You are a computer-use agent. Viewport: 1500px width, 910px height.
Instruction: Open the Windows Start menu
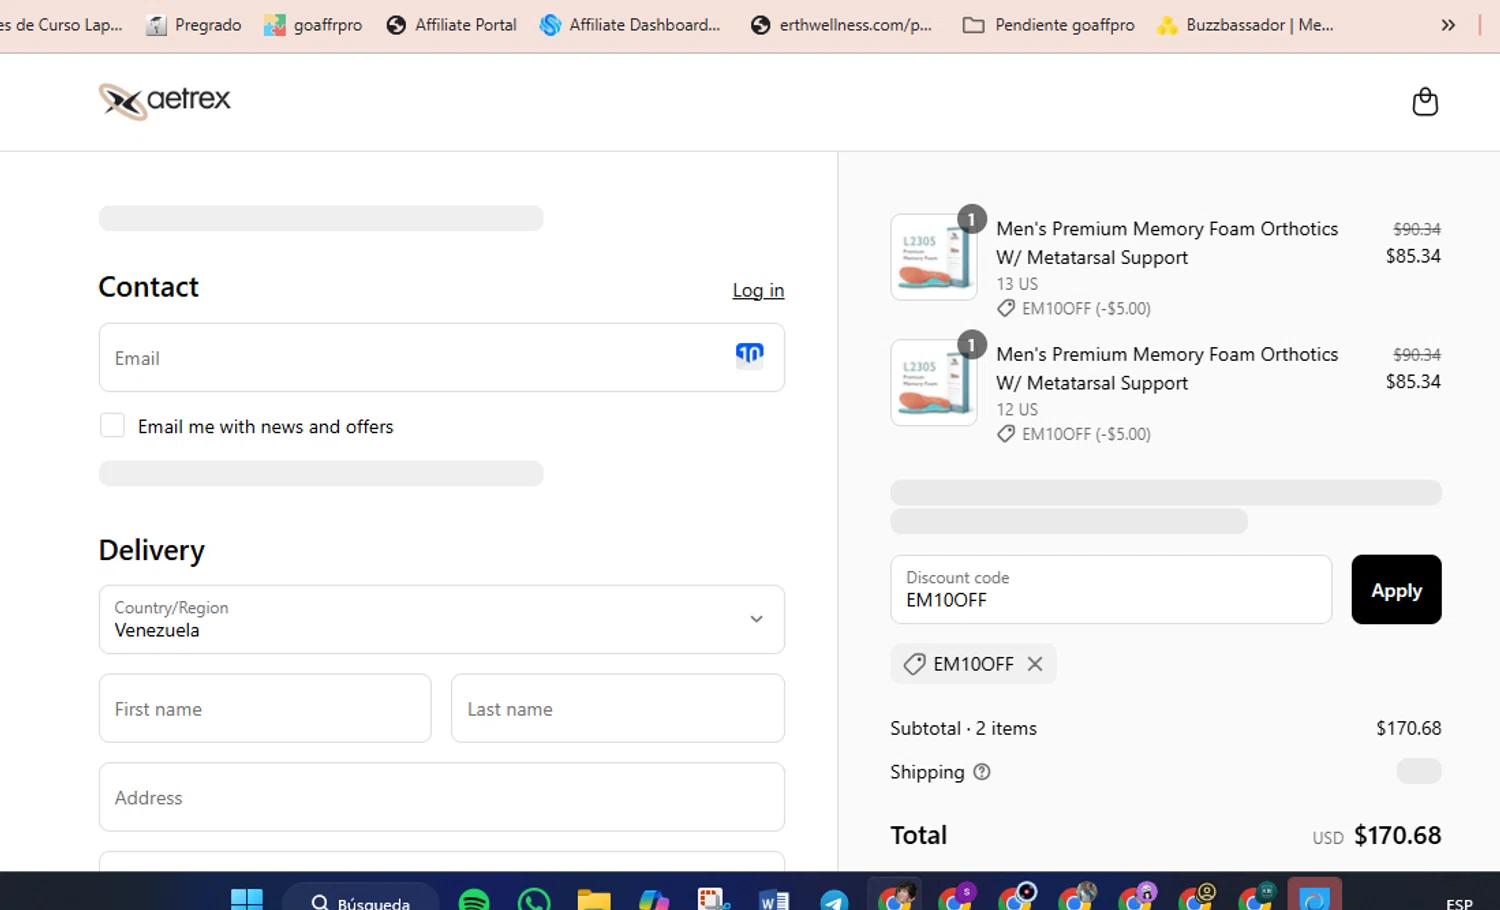247,899
